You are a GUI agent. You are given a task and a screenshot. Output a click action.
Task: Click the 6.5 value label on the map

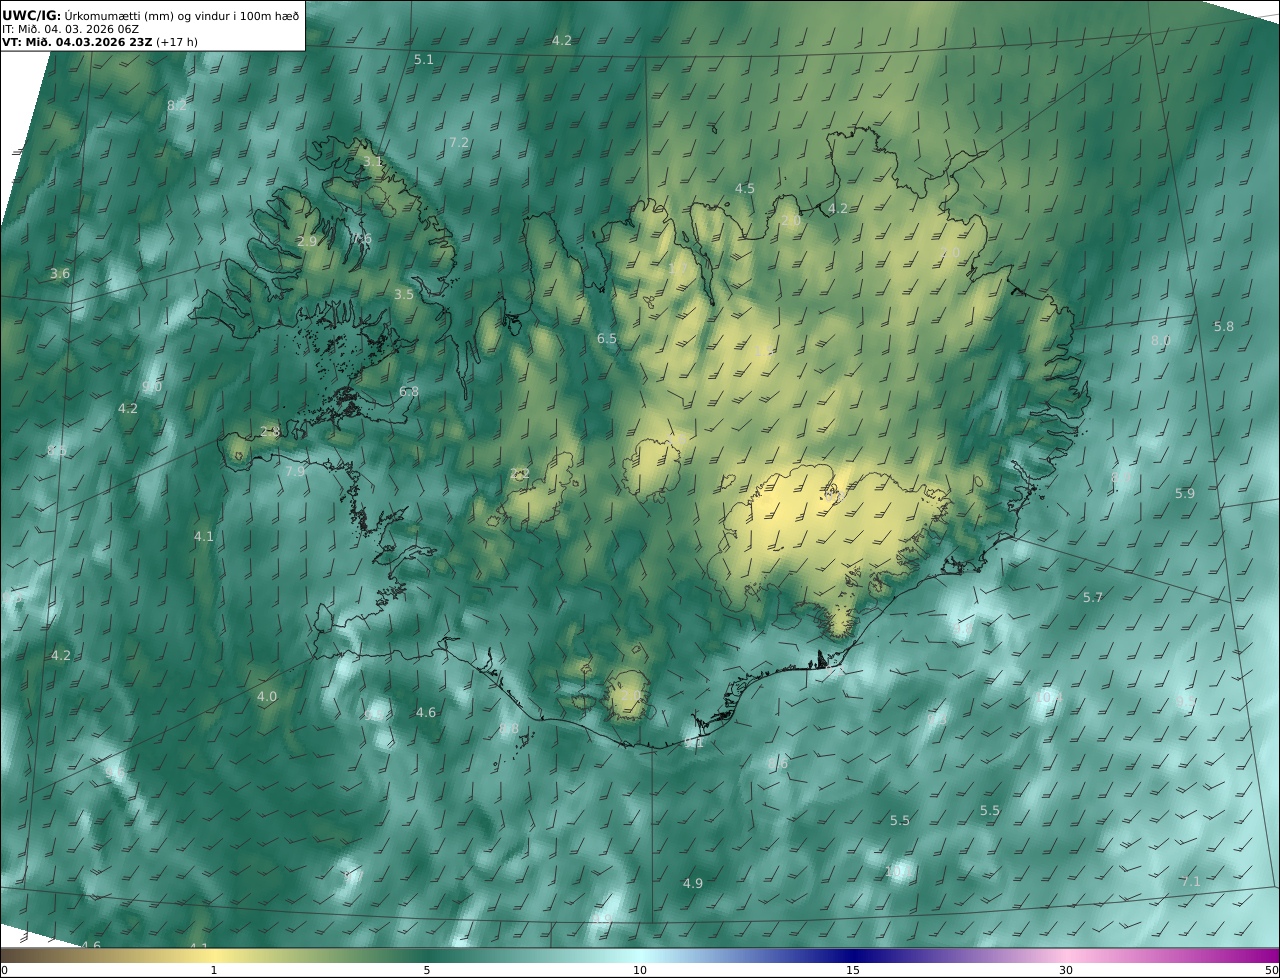pyautogui.click(x=607, y=339)
